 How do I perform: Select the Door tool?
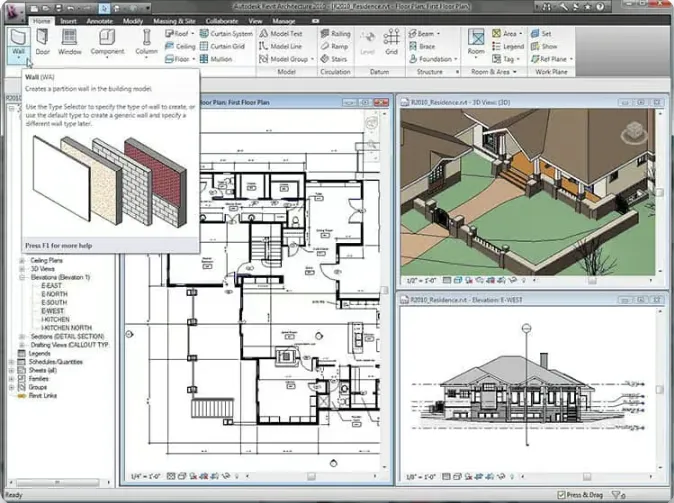click(43, 43)
